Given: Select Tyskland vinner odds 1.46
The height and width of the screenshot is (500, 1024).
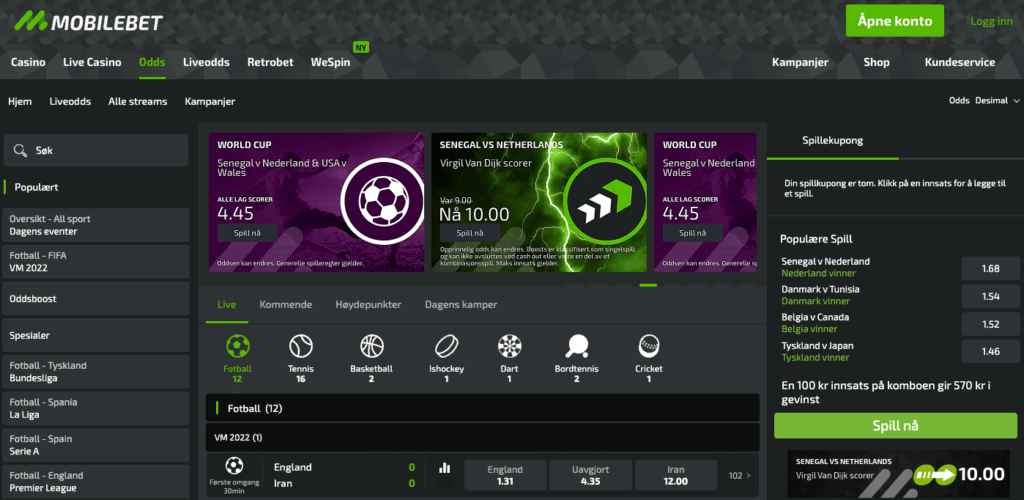Looking at the screenshot, I should tap(990, 352).
